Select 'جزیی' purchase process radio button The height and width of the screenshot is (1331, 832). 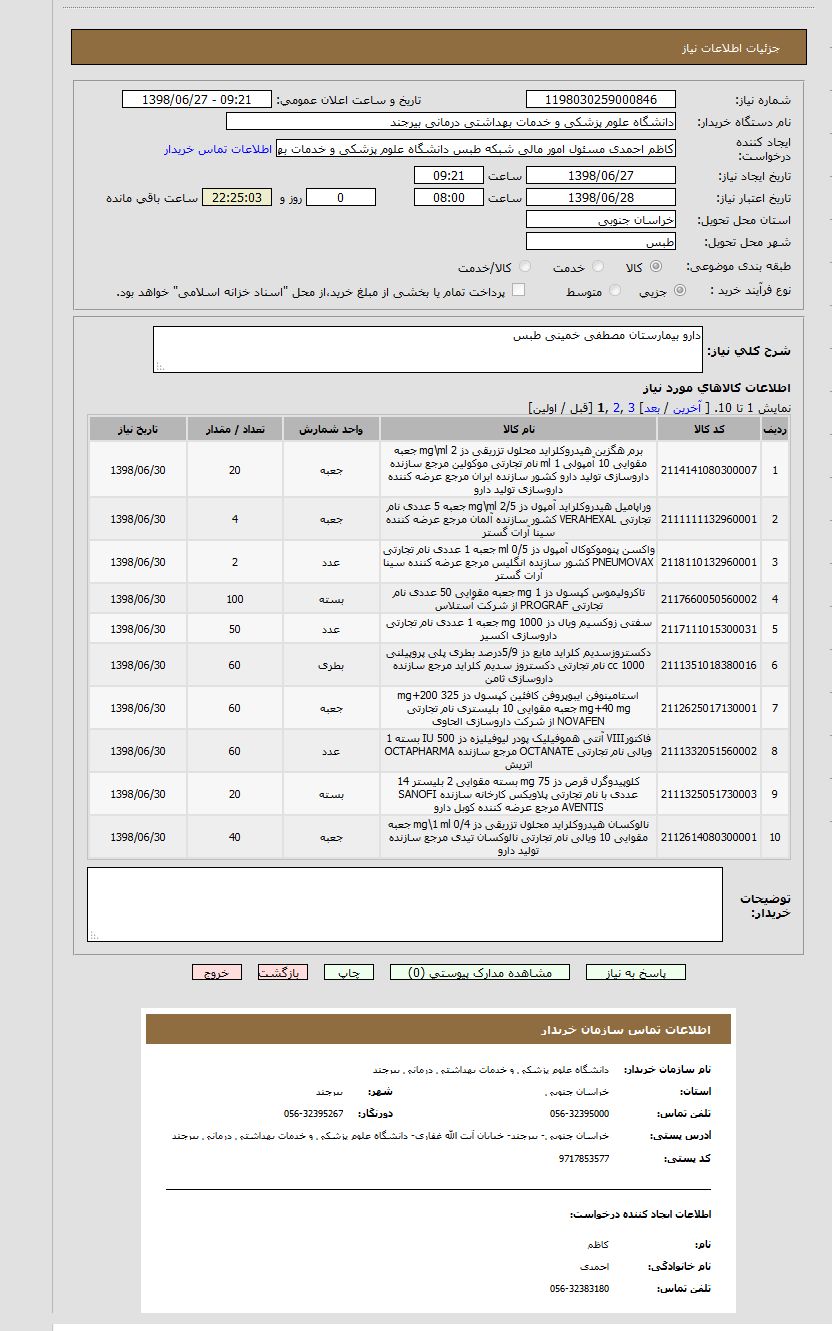click(x=680, y=291)
